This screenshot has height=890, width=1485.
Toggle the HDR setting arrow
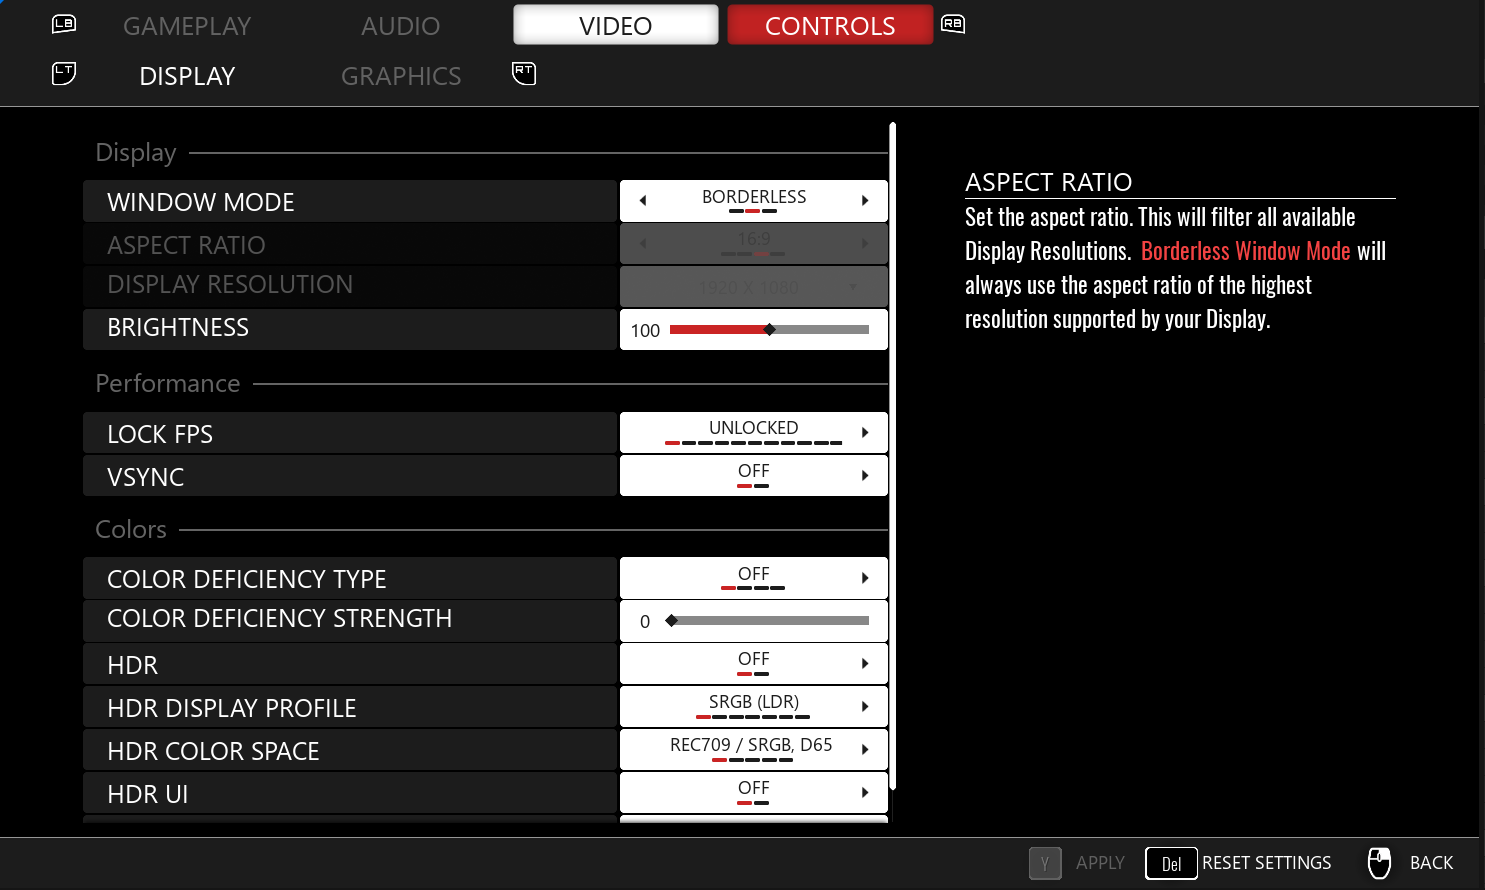(x=865, y=664)
